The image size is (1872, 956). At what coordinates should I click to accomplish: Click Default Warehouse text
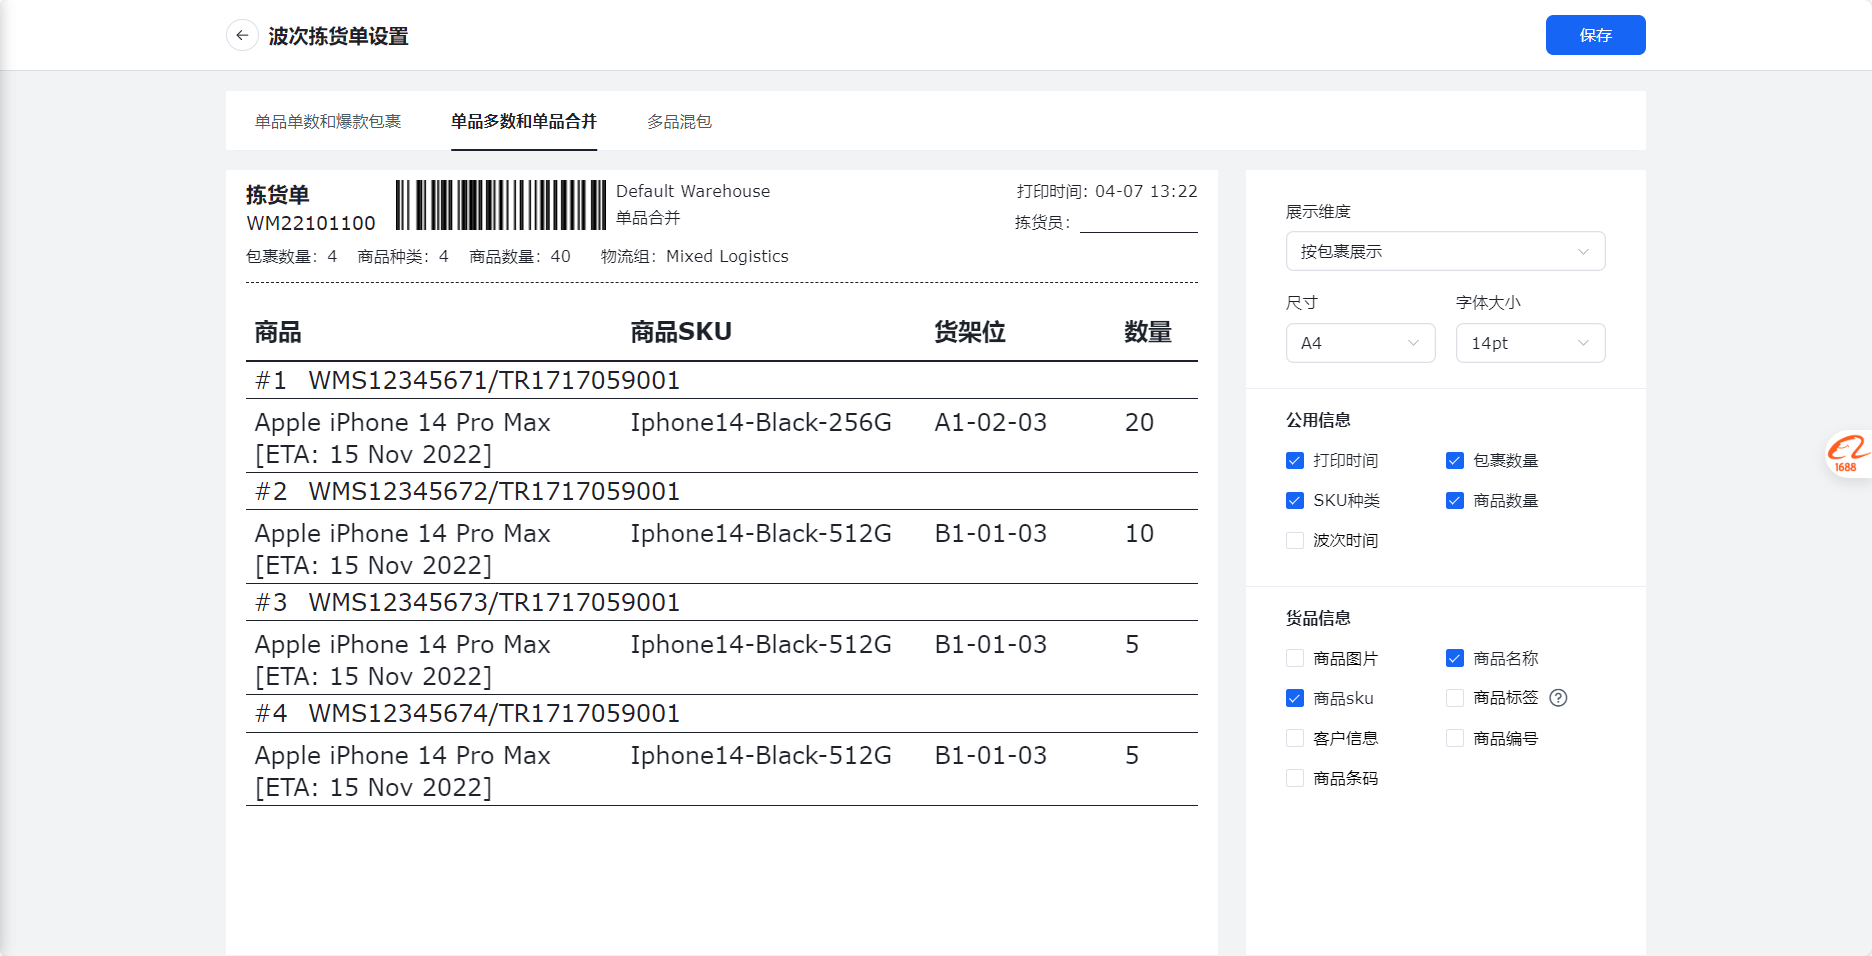coord(693,191)
